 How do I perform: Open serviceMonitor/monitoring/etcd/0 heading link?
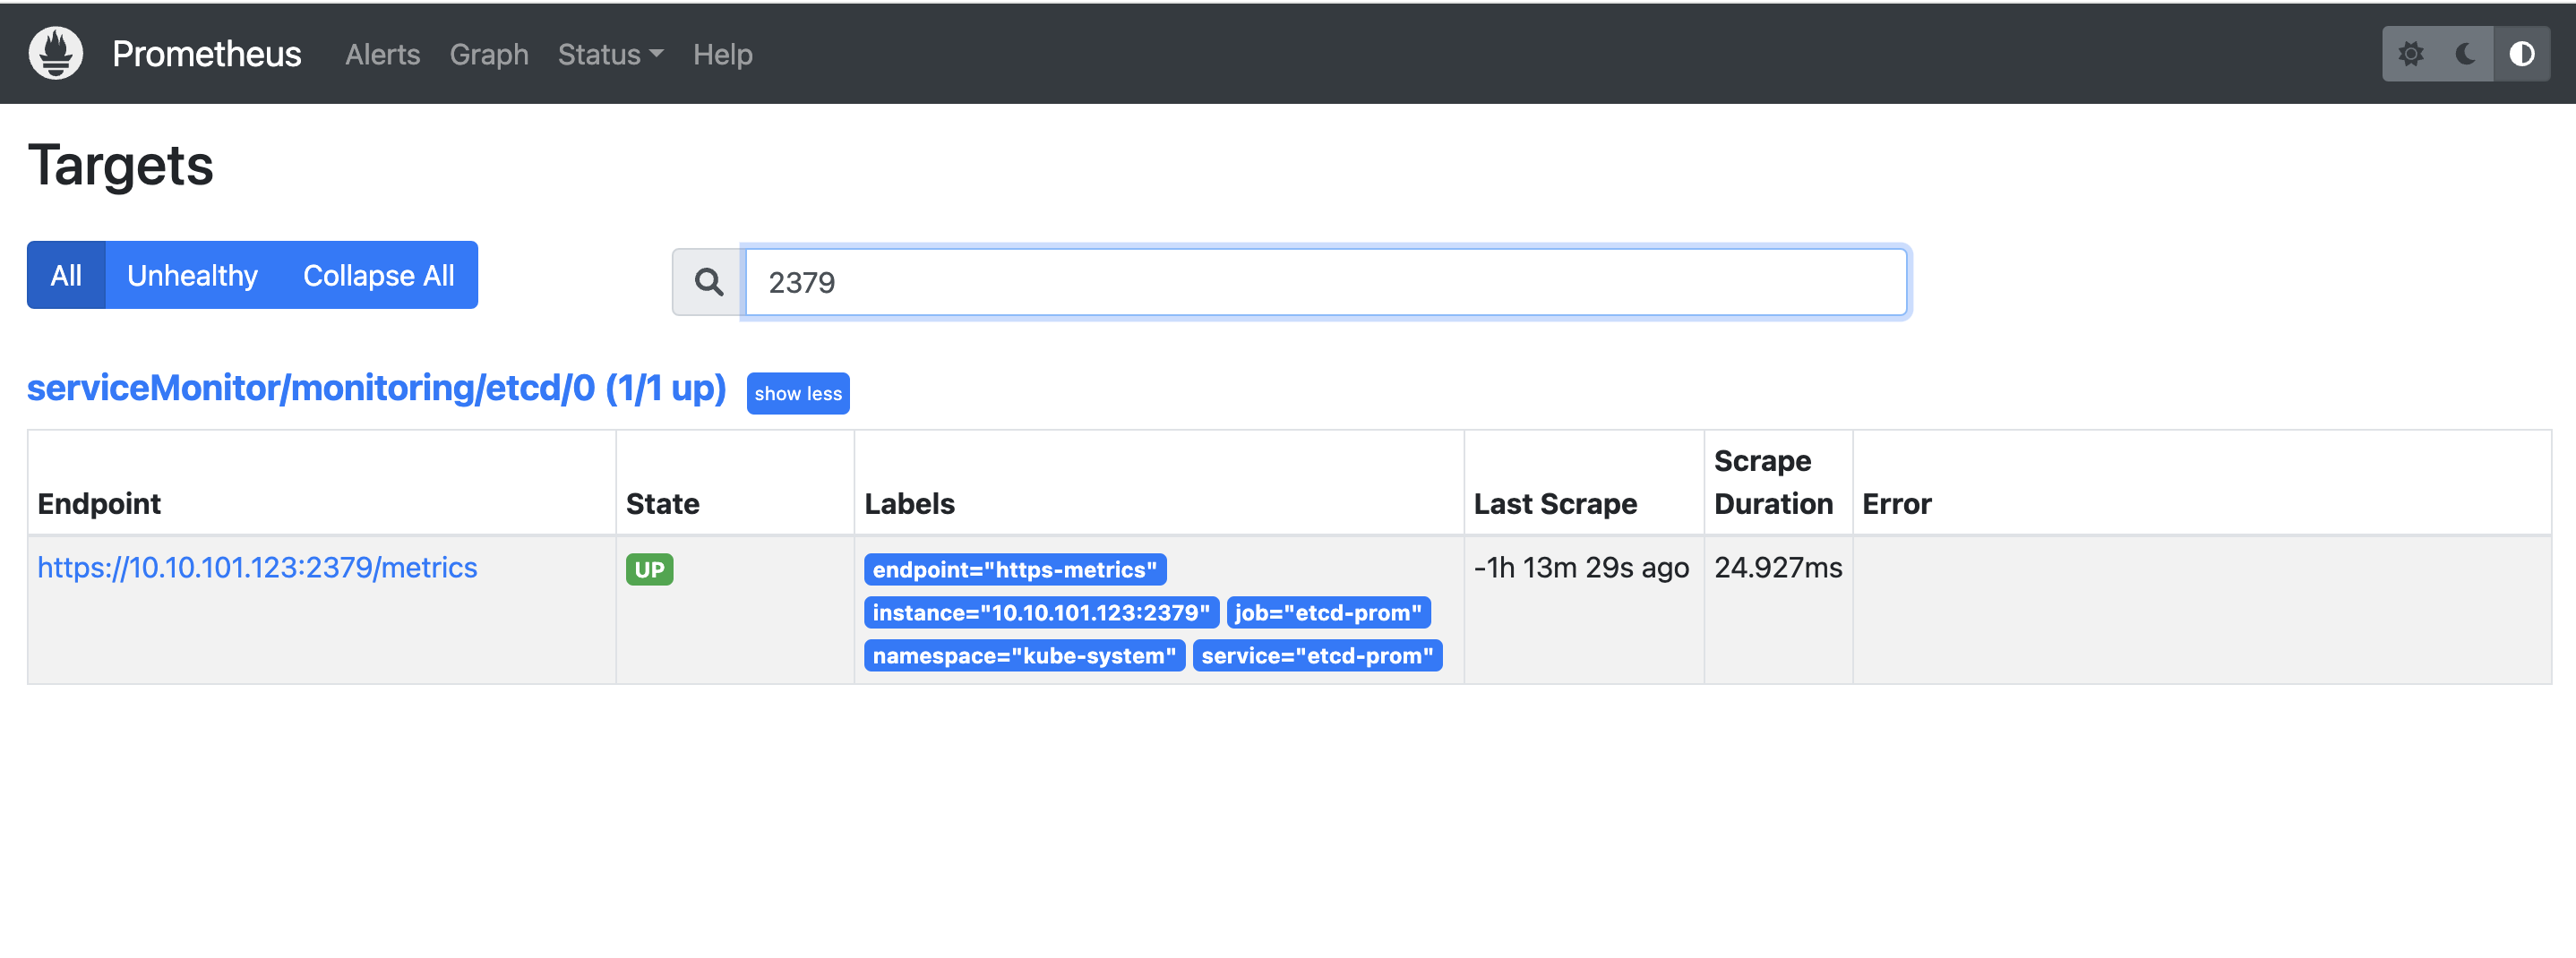pos(376,388)
